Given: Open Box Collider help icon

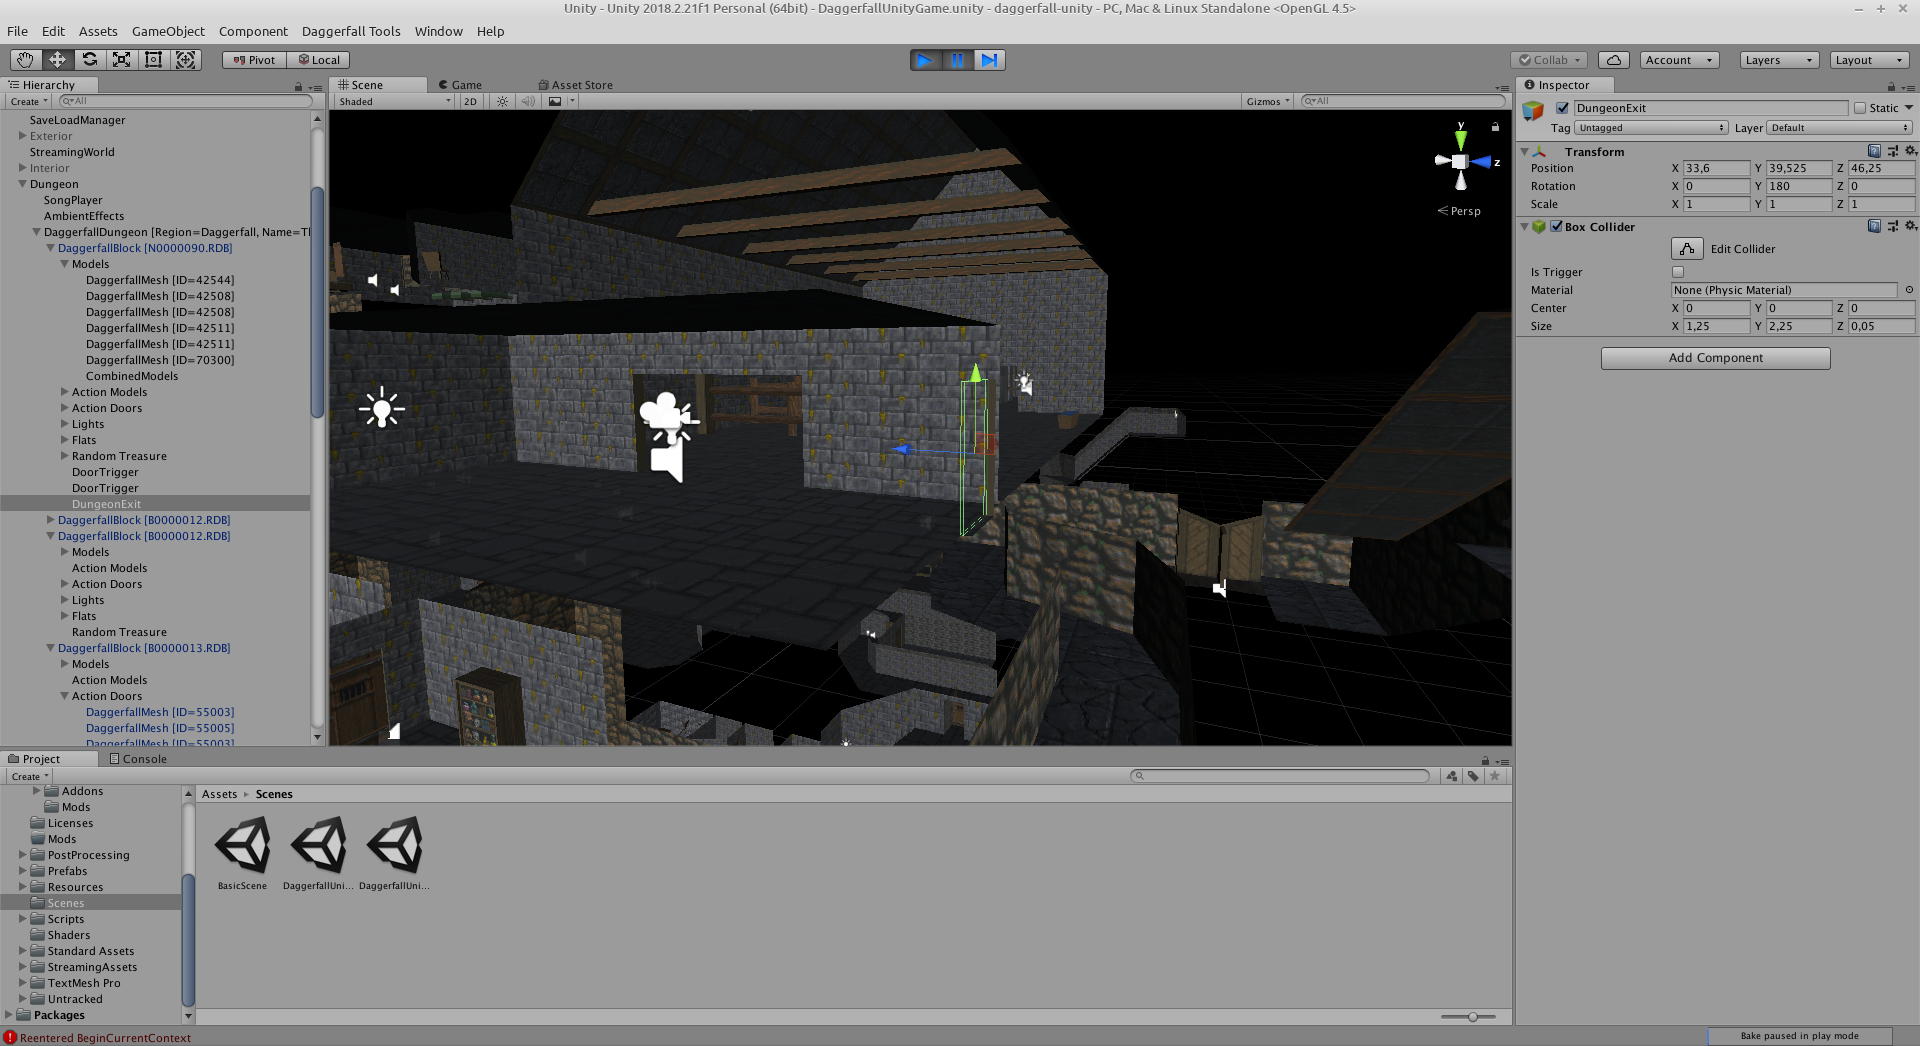Looking at the screenshot, I should [x=1874, y=226].
